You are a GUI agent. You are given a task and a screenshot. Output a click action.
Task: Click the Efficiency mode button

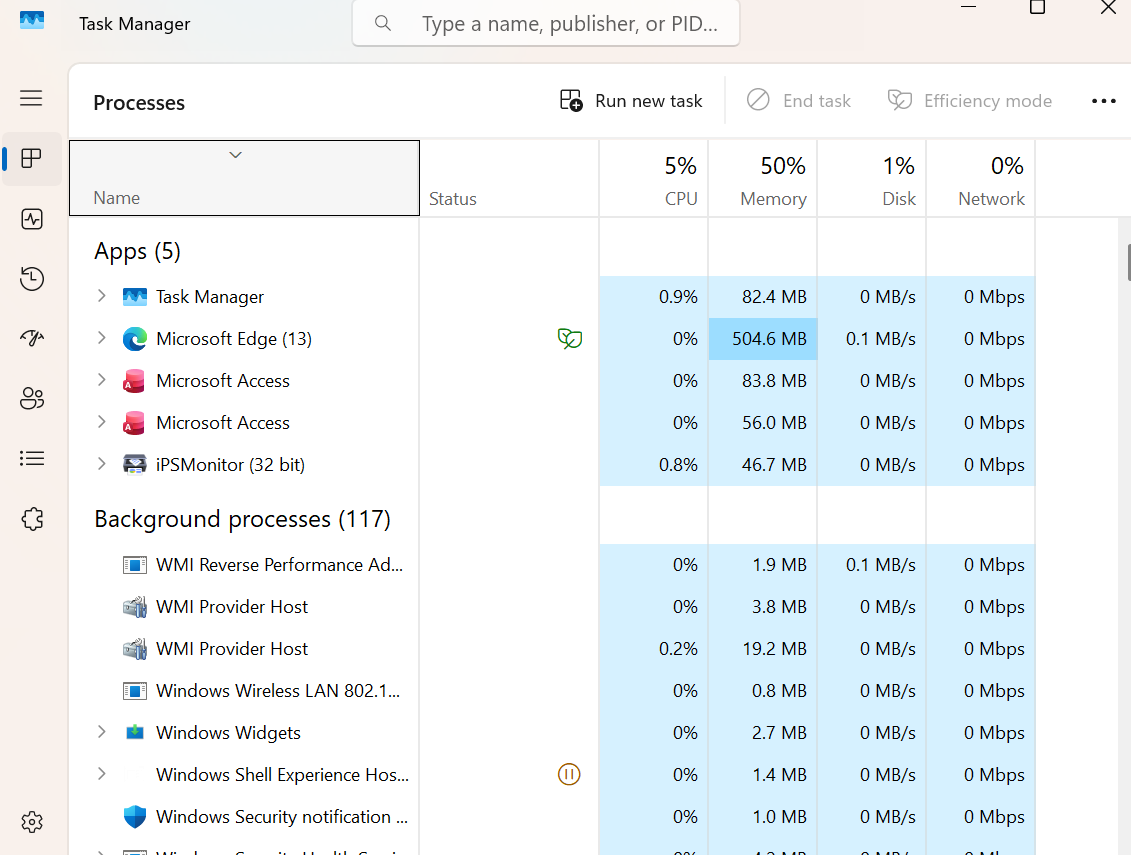tap(970, 101)
